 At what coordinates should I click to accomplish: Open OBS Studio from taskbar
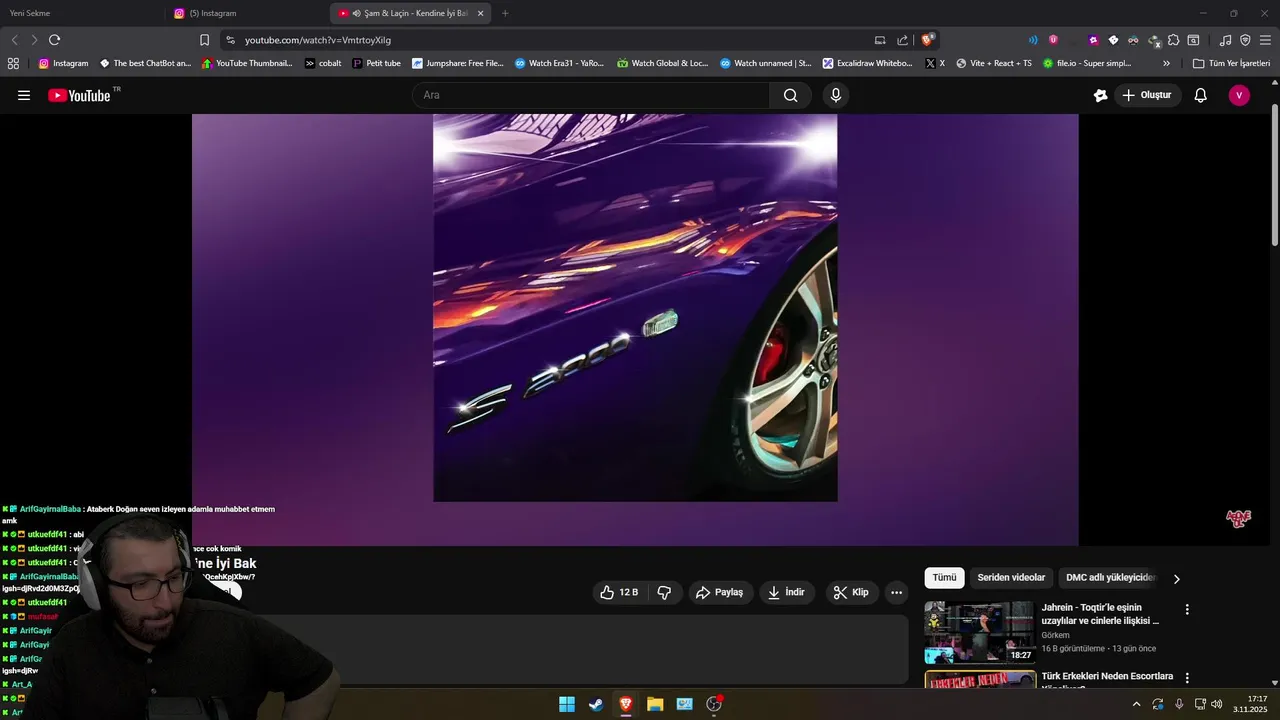[x=714, y=704]
